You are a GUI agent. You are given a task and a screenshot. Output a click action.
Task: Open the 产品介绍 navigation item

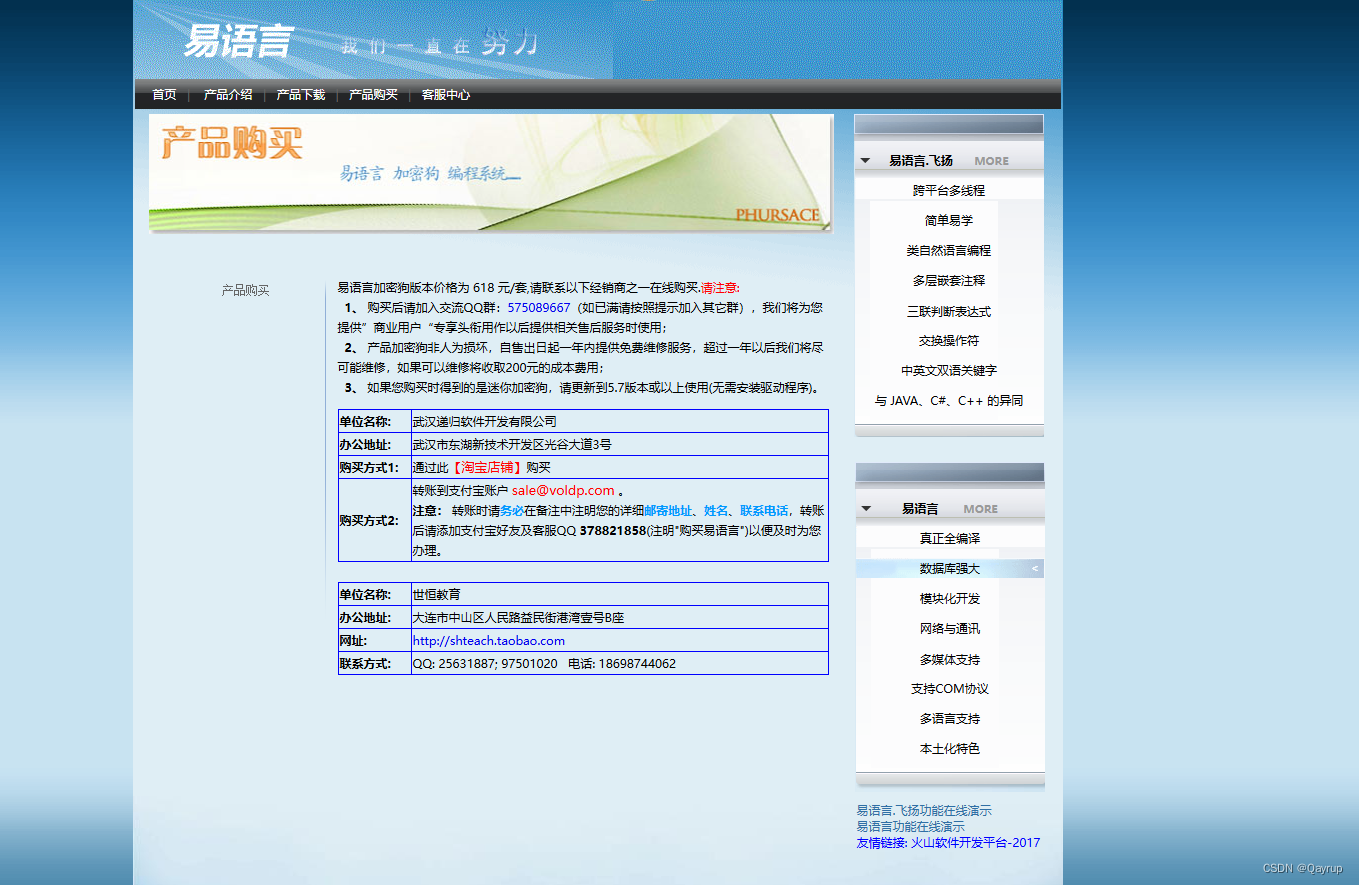click(x=228, y=95)
